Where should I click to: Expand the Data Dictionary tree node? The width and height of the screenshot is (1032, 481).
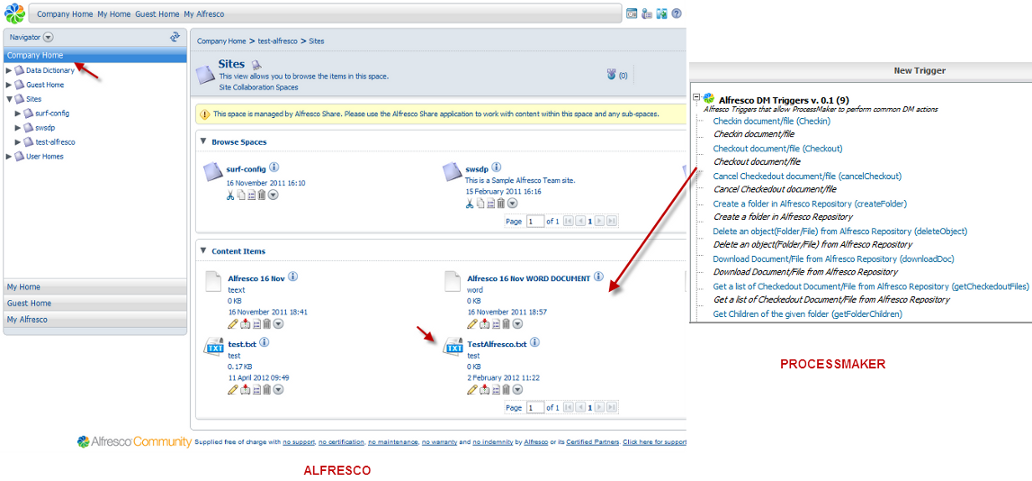9,71
